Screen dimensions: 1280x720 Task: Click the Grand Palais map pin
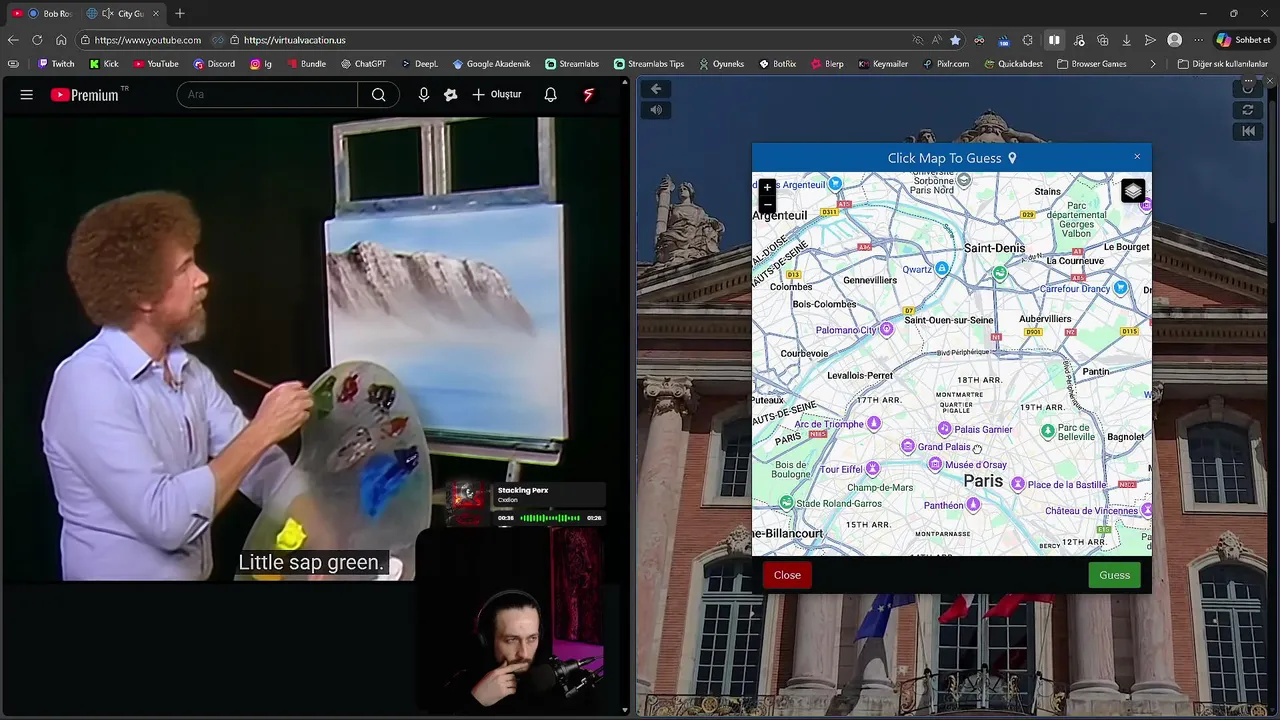[908, 446]
